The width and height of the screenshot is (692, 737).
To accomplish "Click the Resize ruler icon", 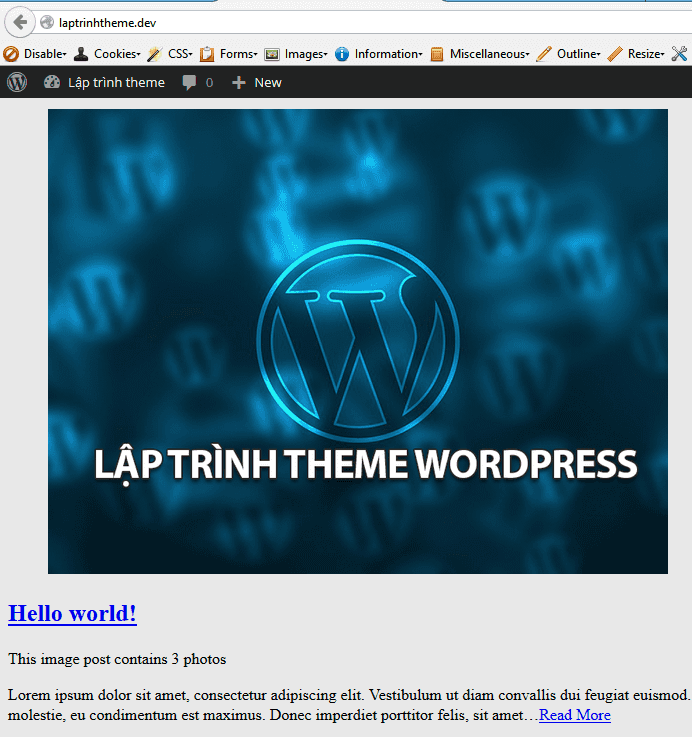I will click(614, 54).
